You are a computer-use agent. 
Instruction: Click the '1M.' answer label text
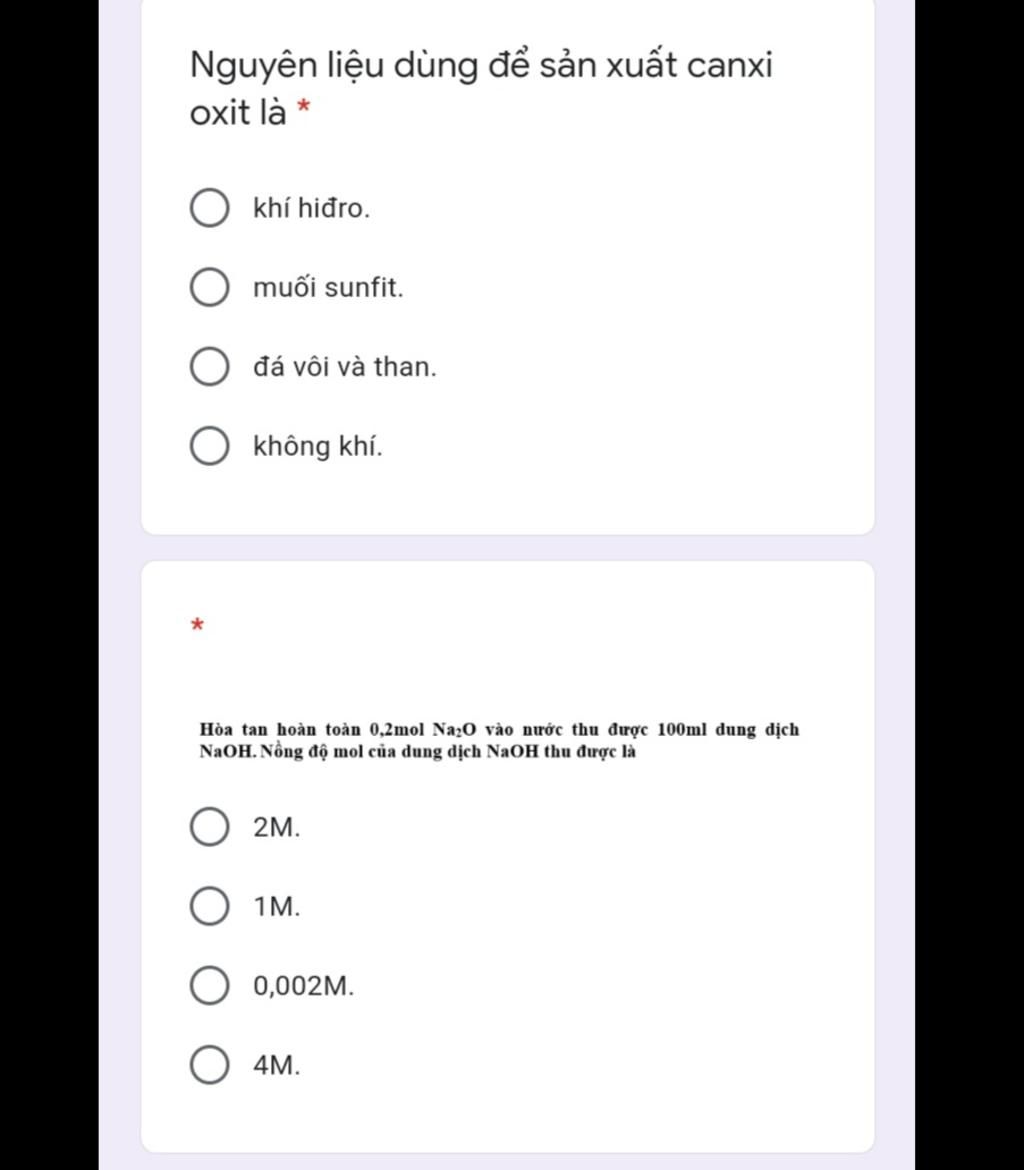[x=277, y=907]
